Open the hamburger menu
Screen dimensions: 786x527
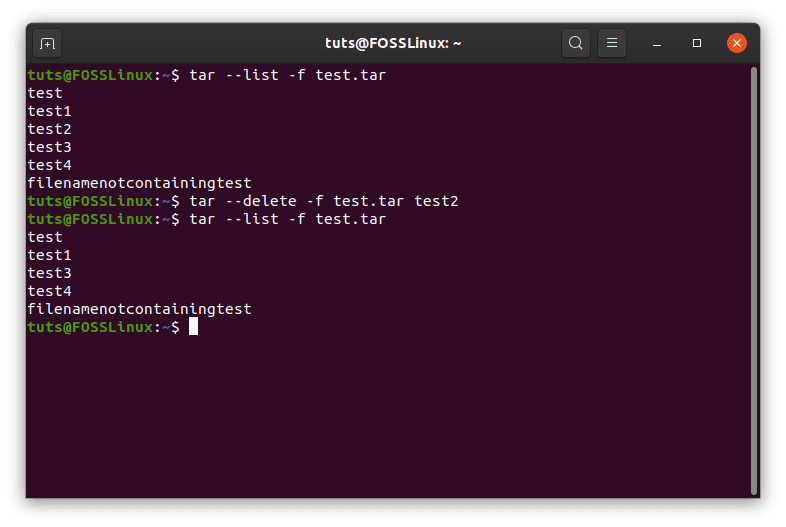(612, 43)
